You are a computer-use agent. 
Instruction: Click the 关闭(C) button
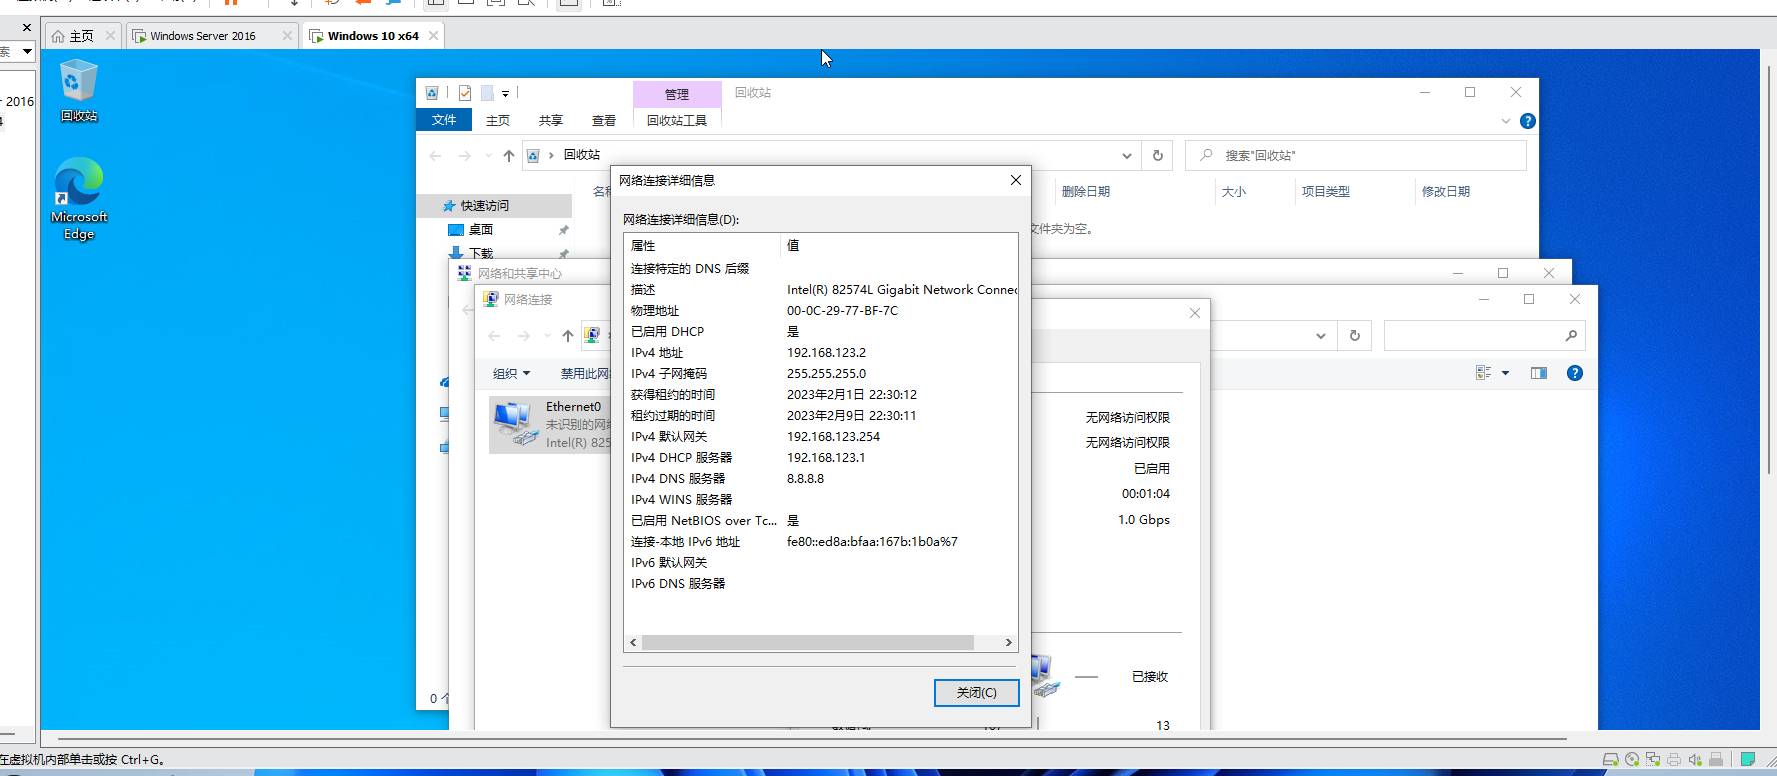click(x=976, y=692)
